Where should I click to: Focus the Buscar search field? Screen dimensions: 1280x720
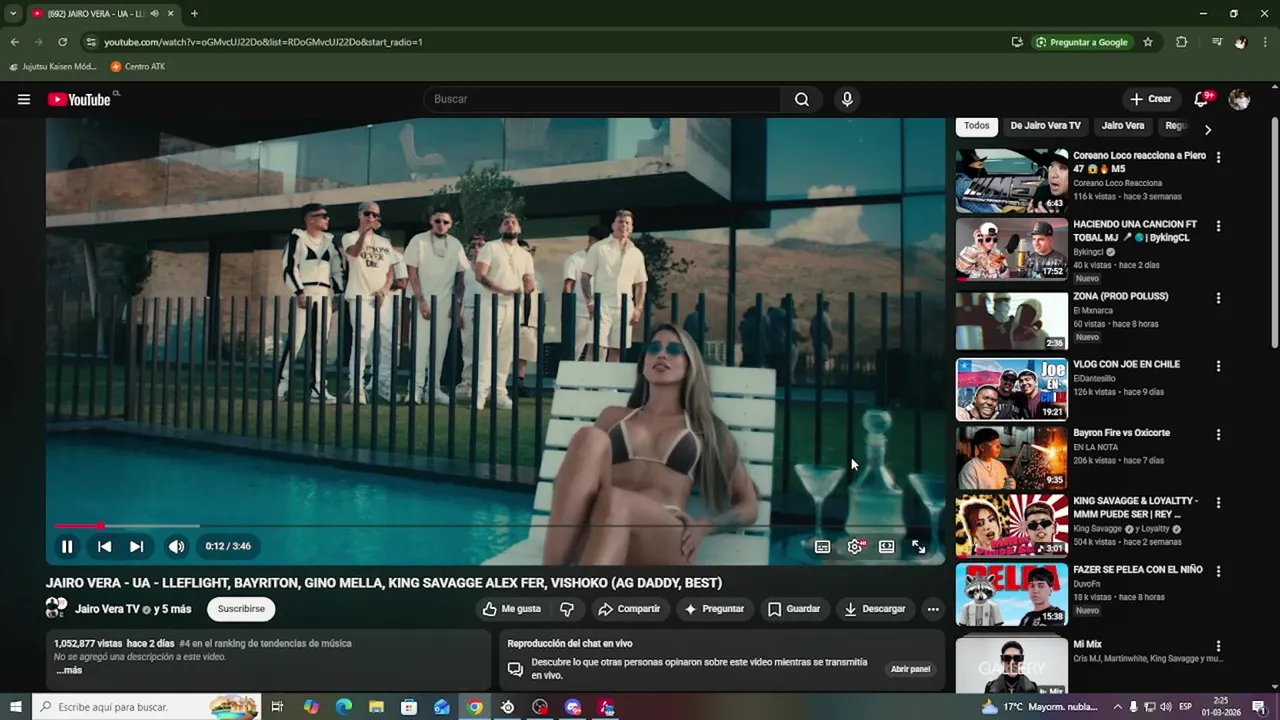tap(603, 99)
